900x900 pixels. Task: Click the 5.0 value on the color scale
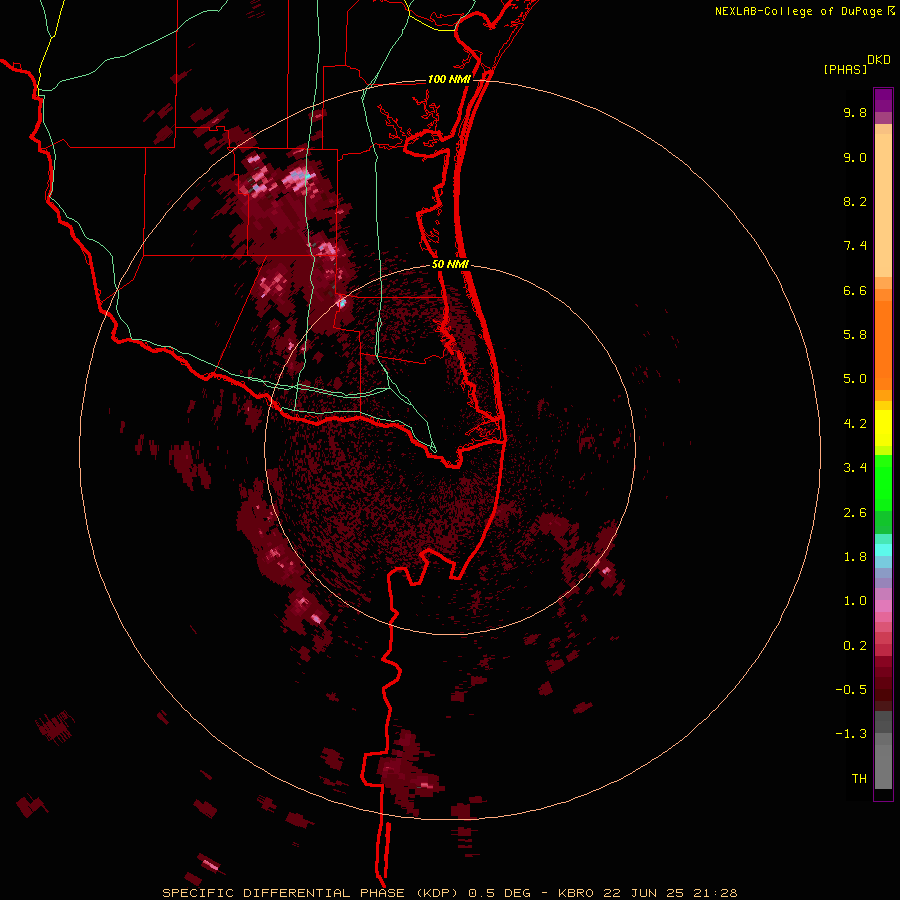[855, 379]
